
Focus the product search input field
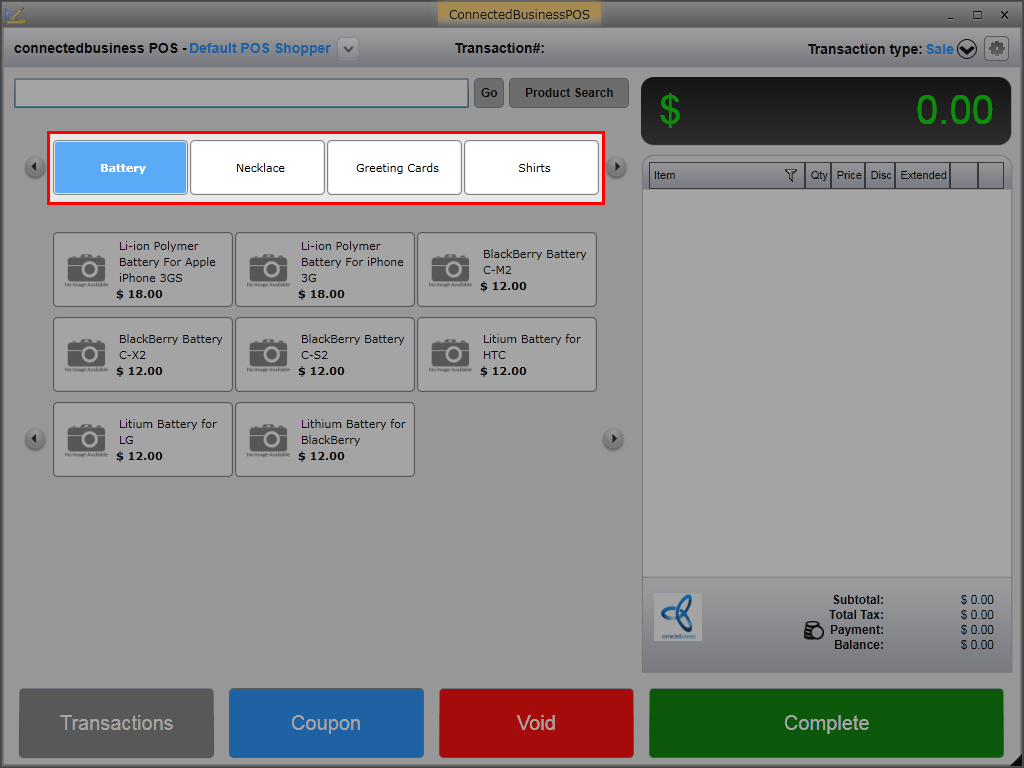(241, 93)
